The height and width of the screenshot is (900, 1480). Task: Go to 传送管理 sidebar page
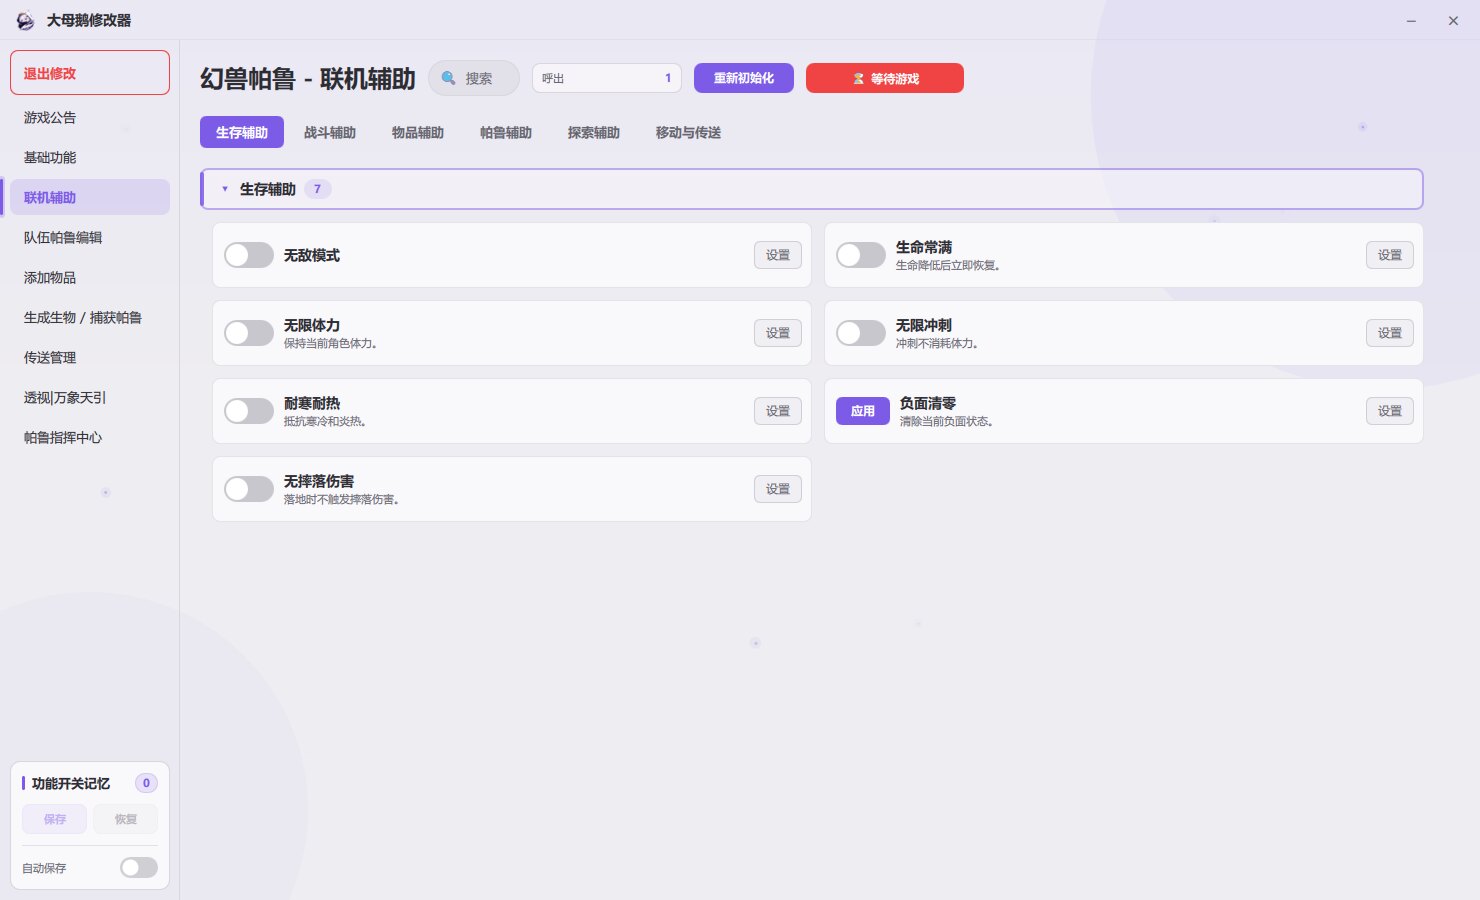click(x=90, y=357)
